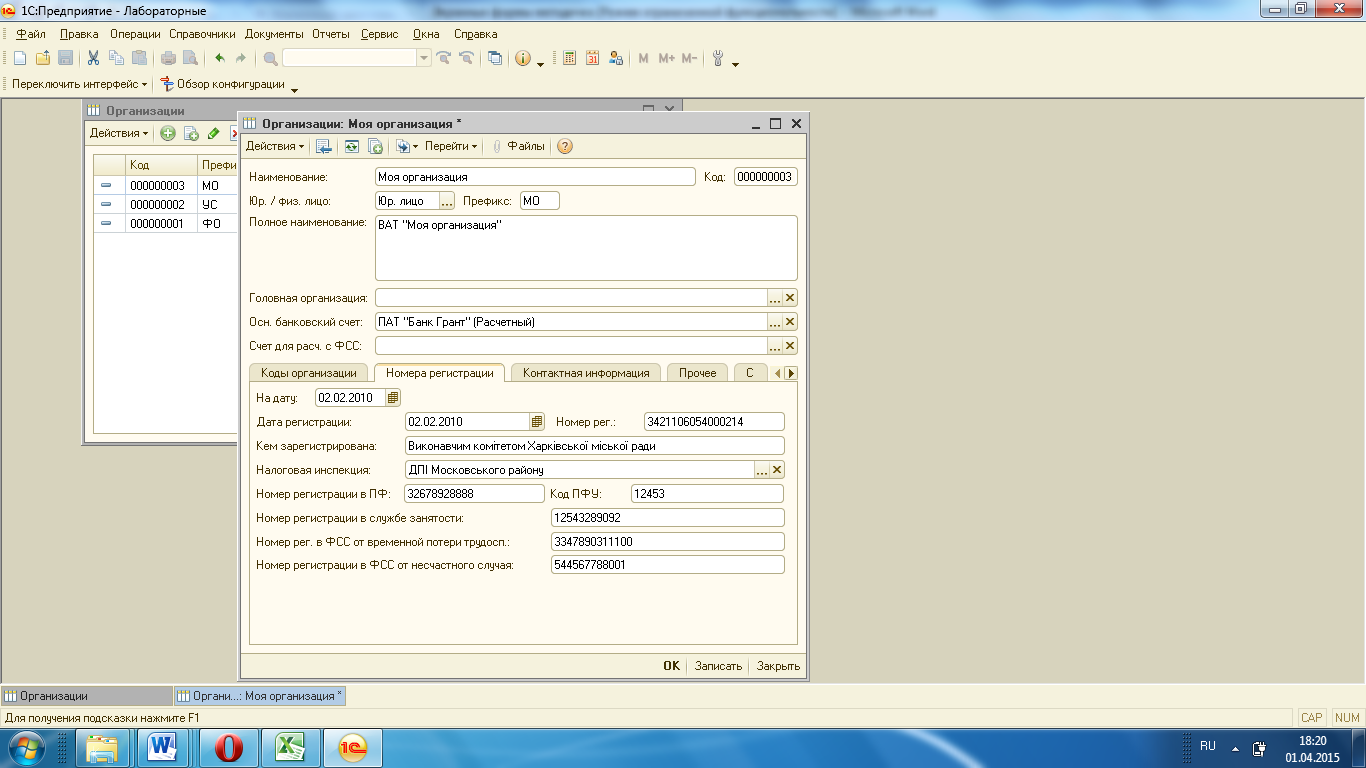Switch to the Прочее tab

coord(698,373)
